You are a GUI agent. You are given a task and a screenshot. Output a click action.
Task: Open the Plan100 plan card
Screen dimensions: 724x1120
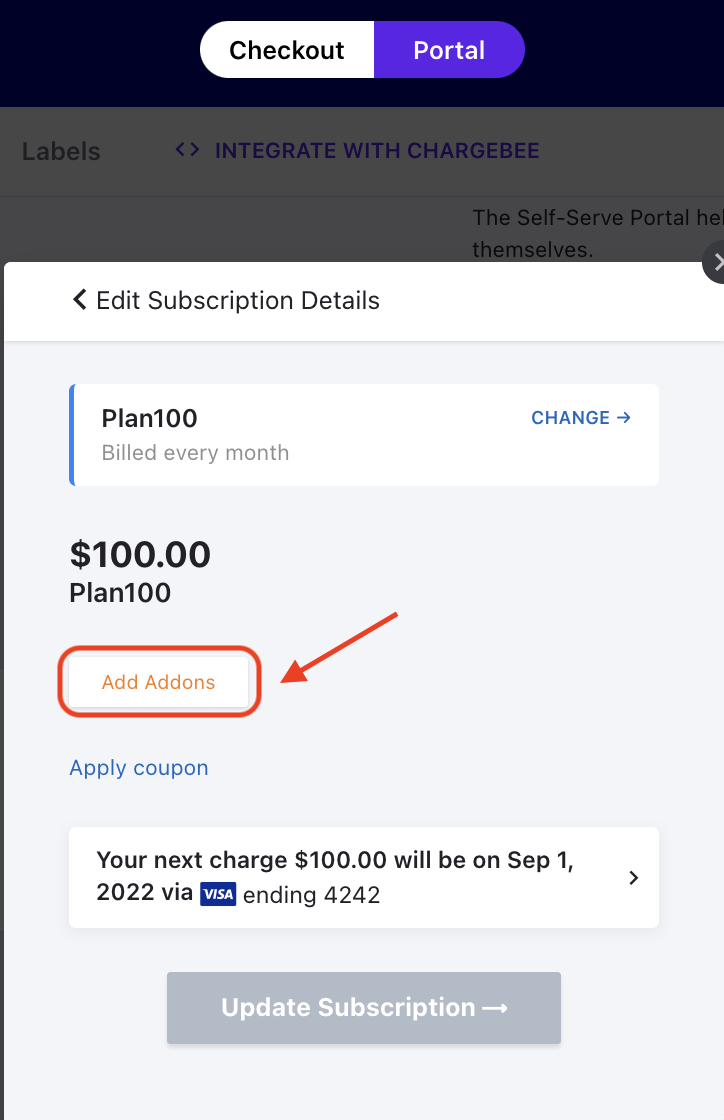pos(364,435)
